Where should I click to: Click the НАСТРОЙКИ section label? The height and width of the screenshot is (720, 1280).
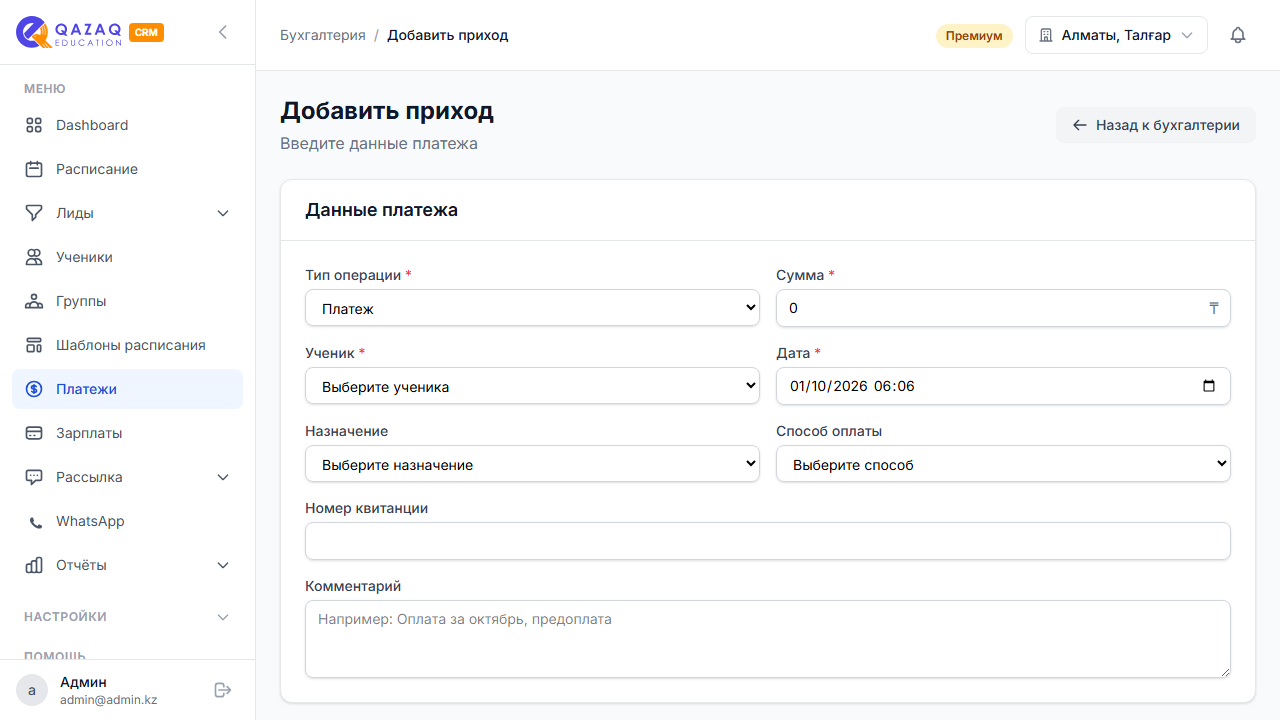(x=65, y=617)
